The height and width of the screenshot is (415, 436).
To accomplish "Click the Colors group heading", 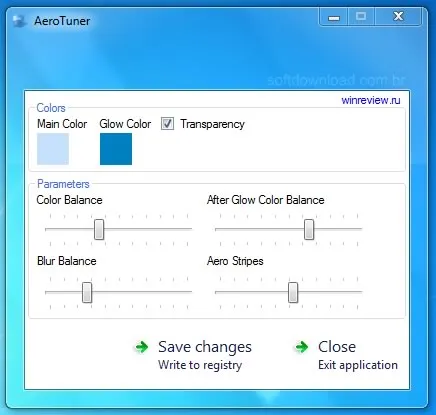I will (x=51, y=108).
